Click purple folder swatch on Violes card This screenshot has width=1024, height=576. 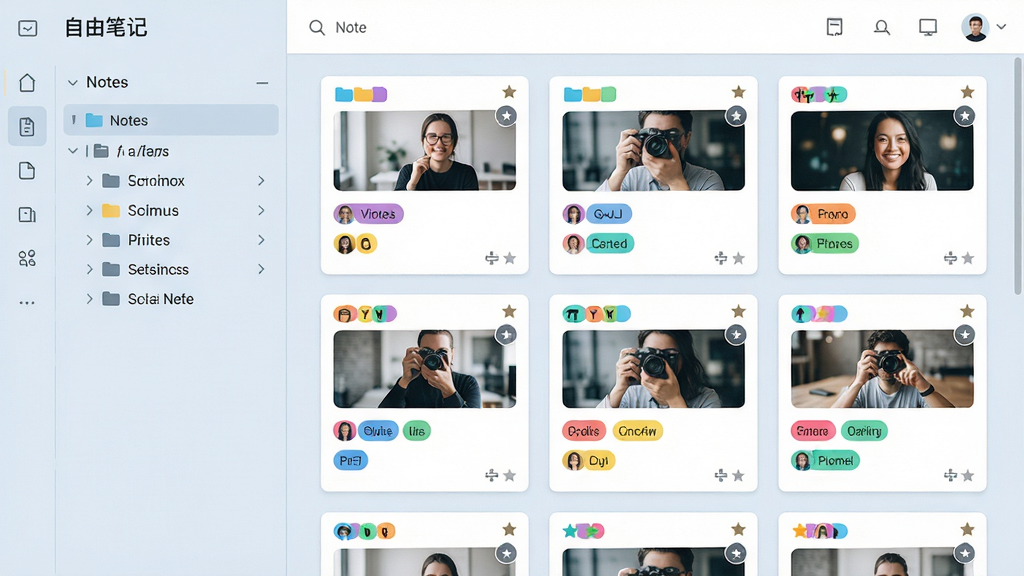coord(379,95)
